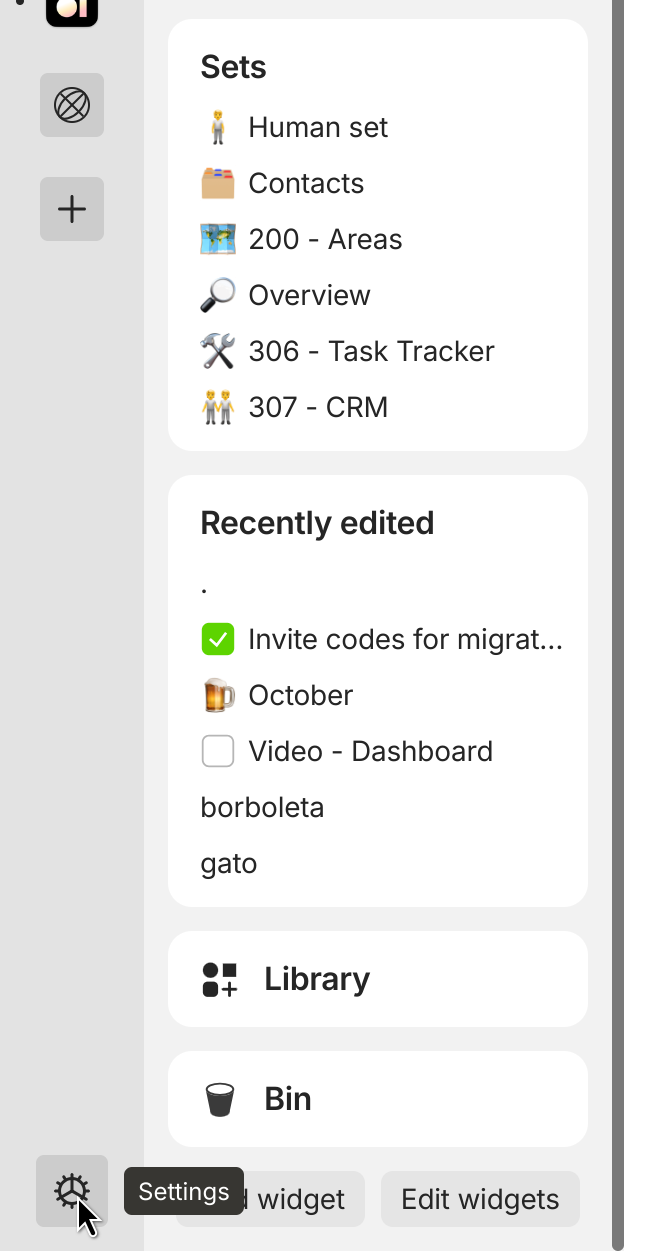Open the 307 - CRM set
The image size is (666, 1251).
tap(318, 407)
